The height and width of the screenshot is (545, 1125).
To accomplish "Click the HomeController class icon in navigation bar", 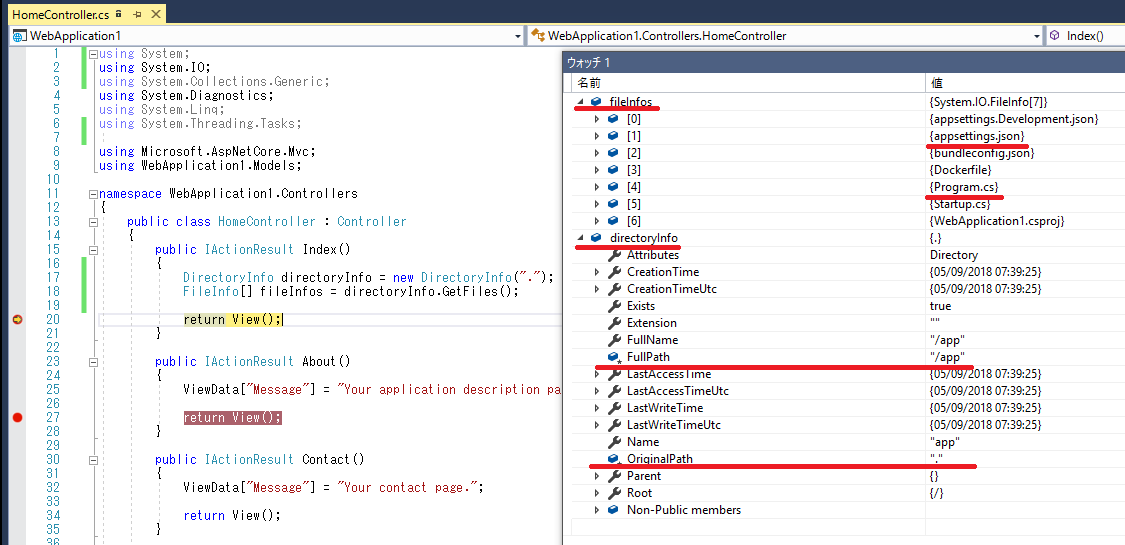I will click(x=537, y=36).
